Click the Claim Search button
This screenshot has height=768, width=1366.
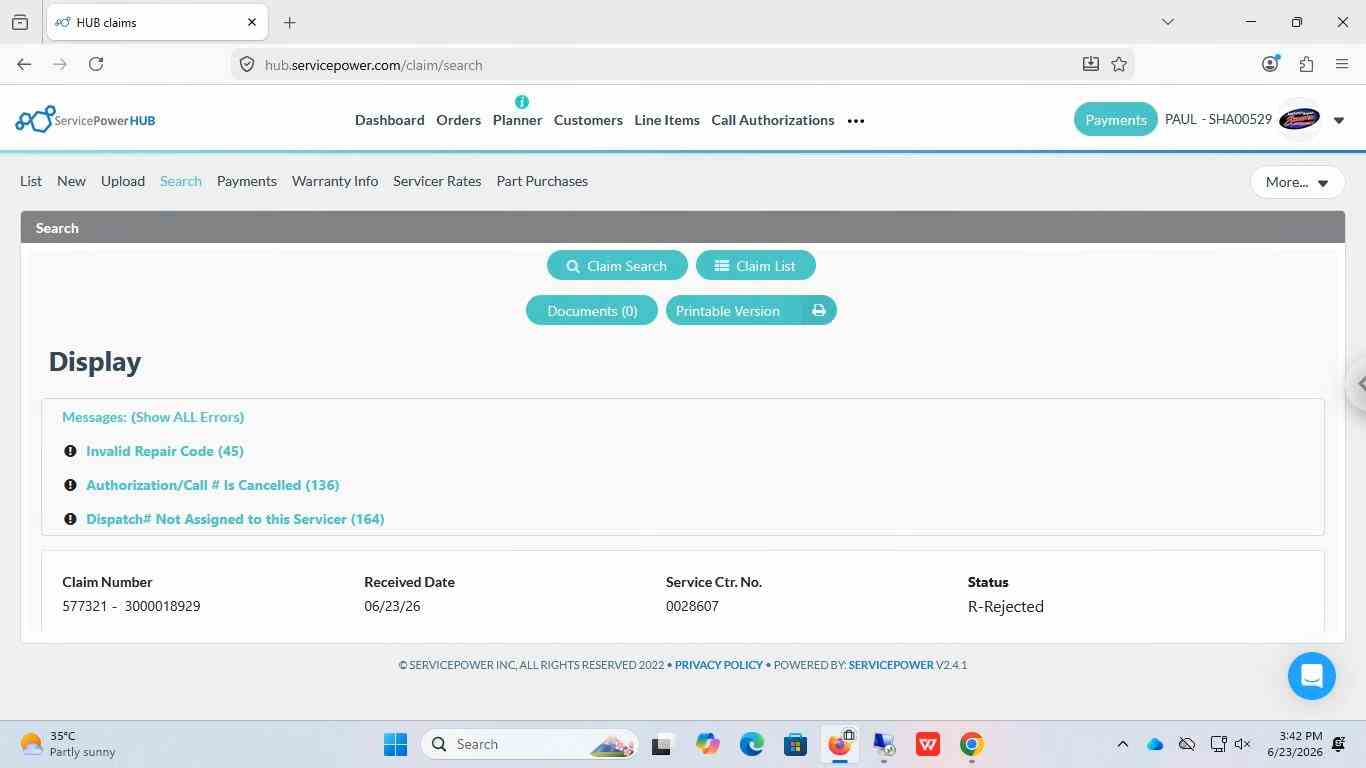point(617,266)
